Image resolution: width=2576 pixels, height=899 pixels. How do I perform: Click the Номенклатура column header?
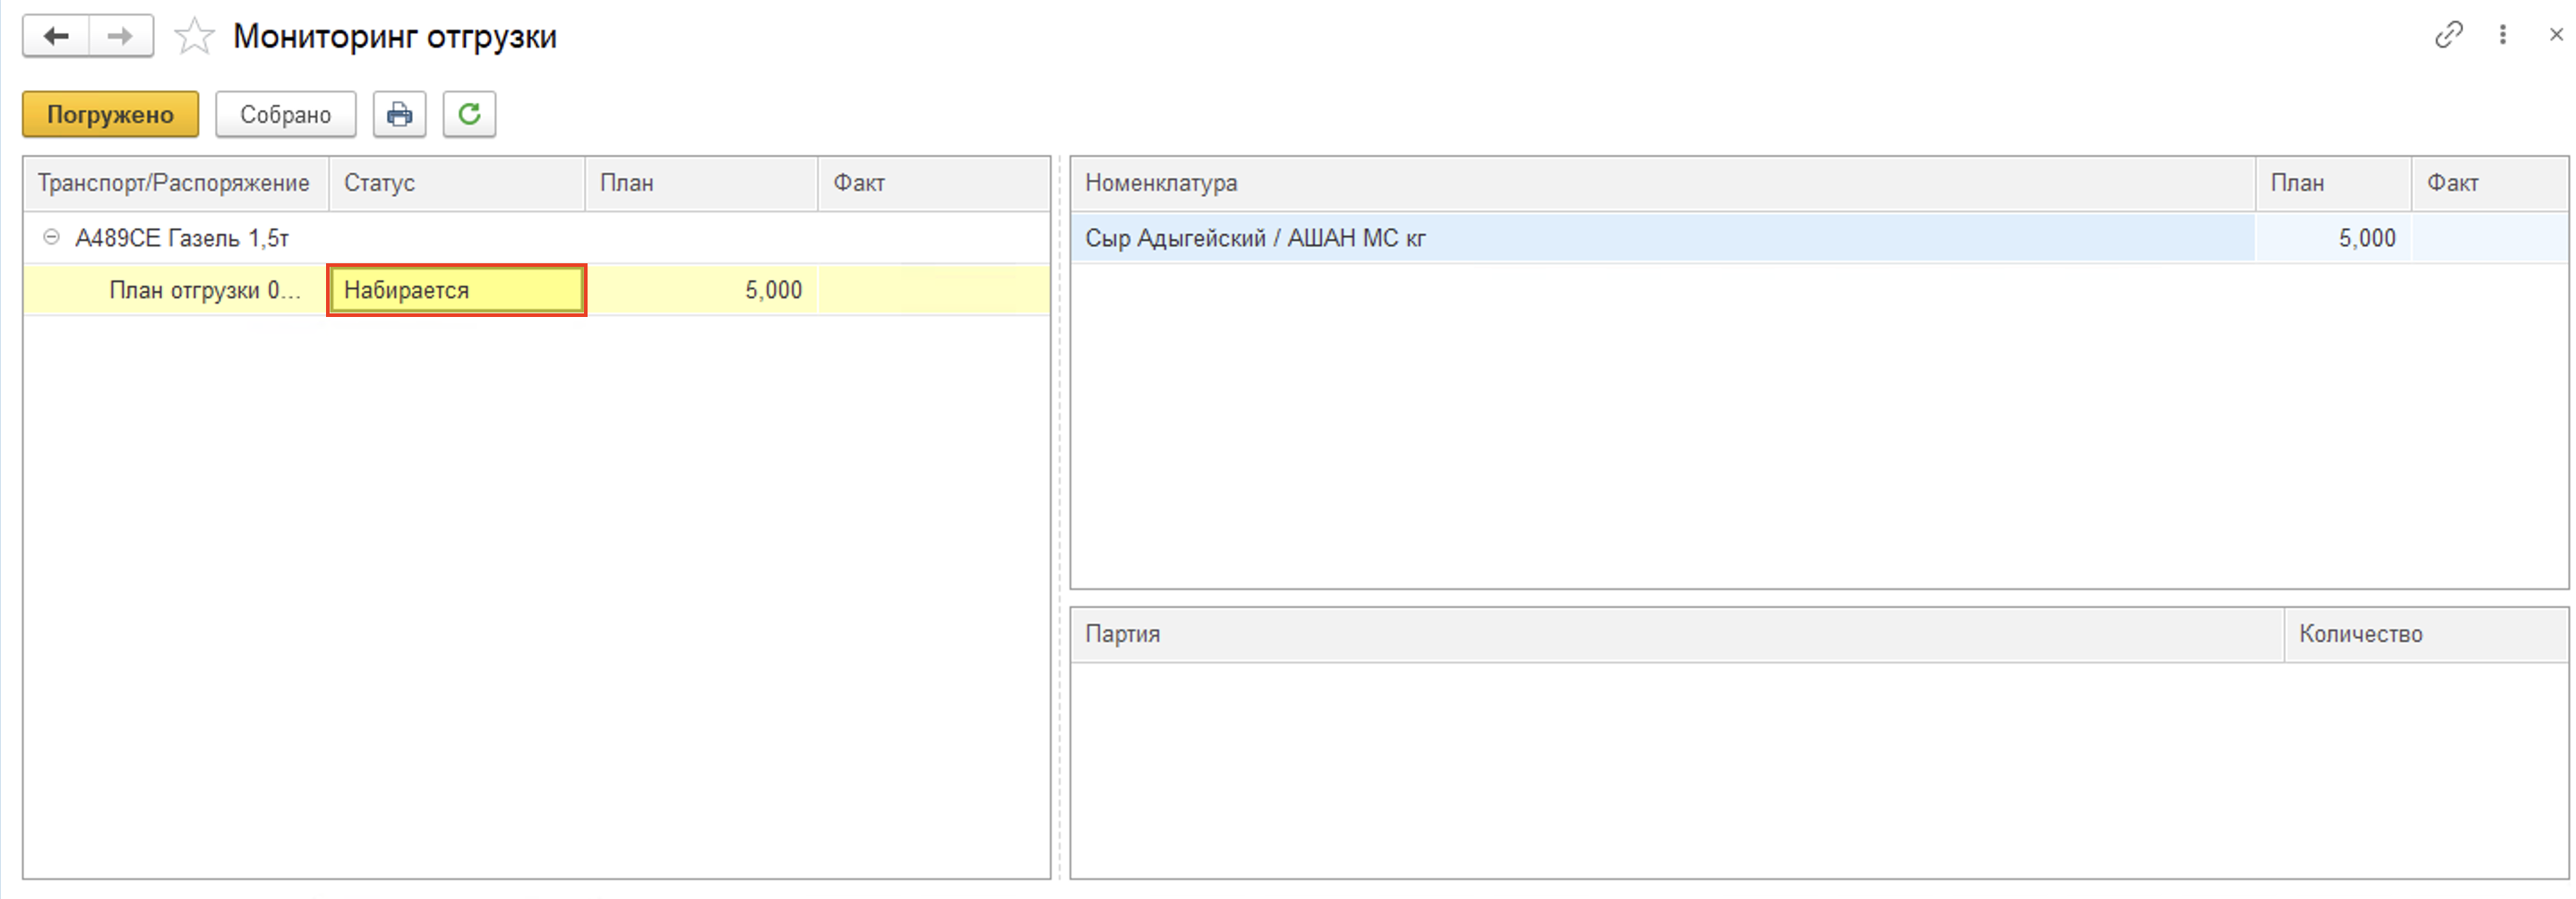coord(1161,184)
